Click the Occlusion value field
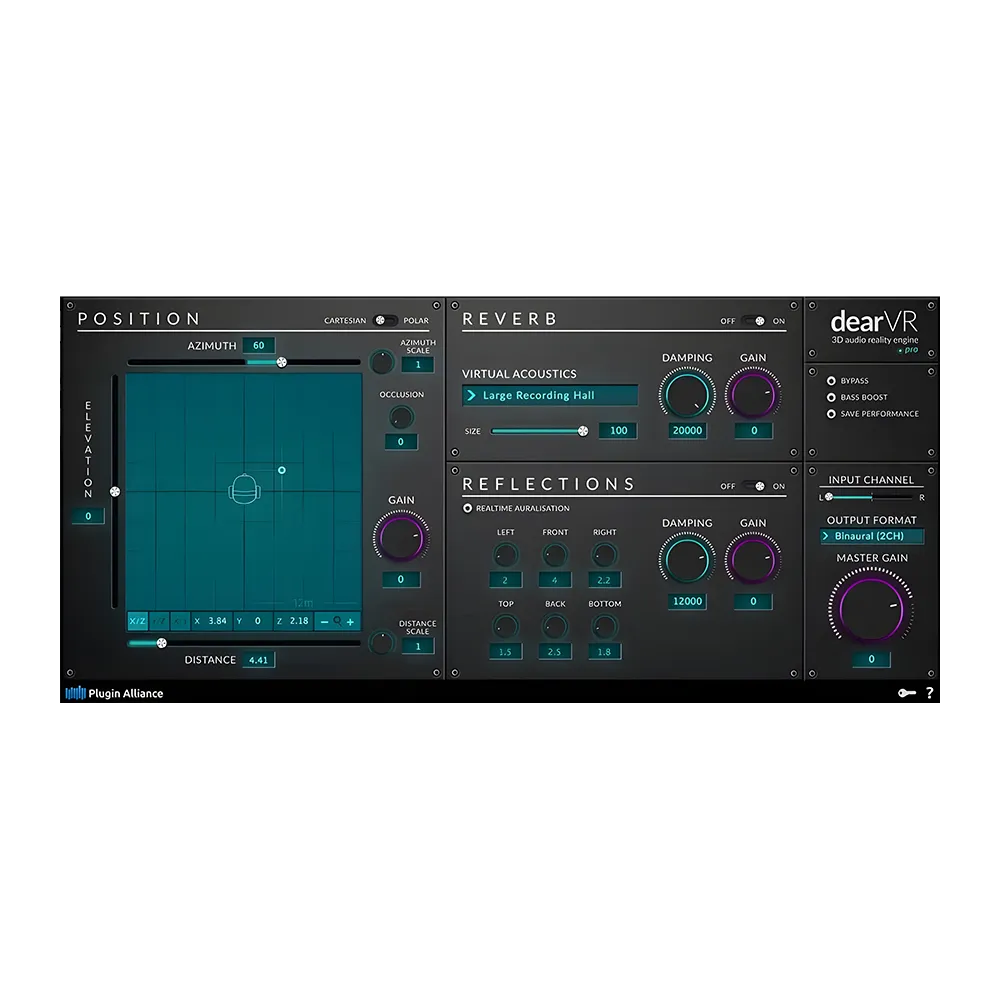This screenshot has height=1000, width=1000. coord(401,442)
